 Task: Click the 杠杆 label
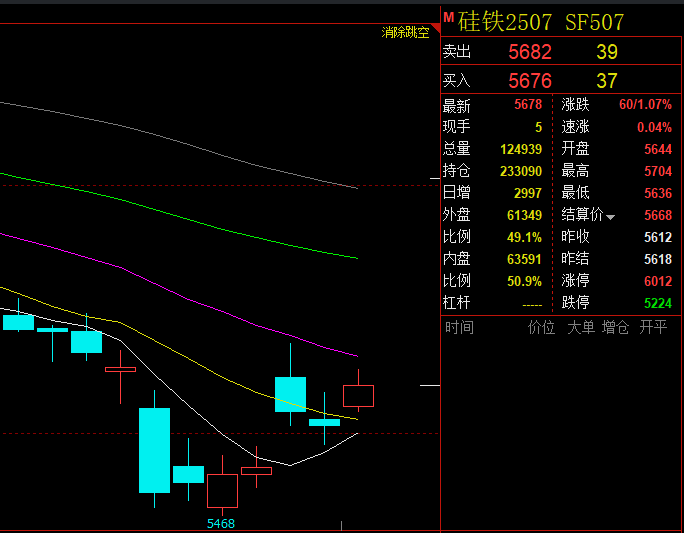click(x=456, y=302)
